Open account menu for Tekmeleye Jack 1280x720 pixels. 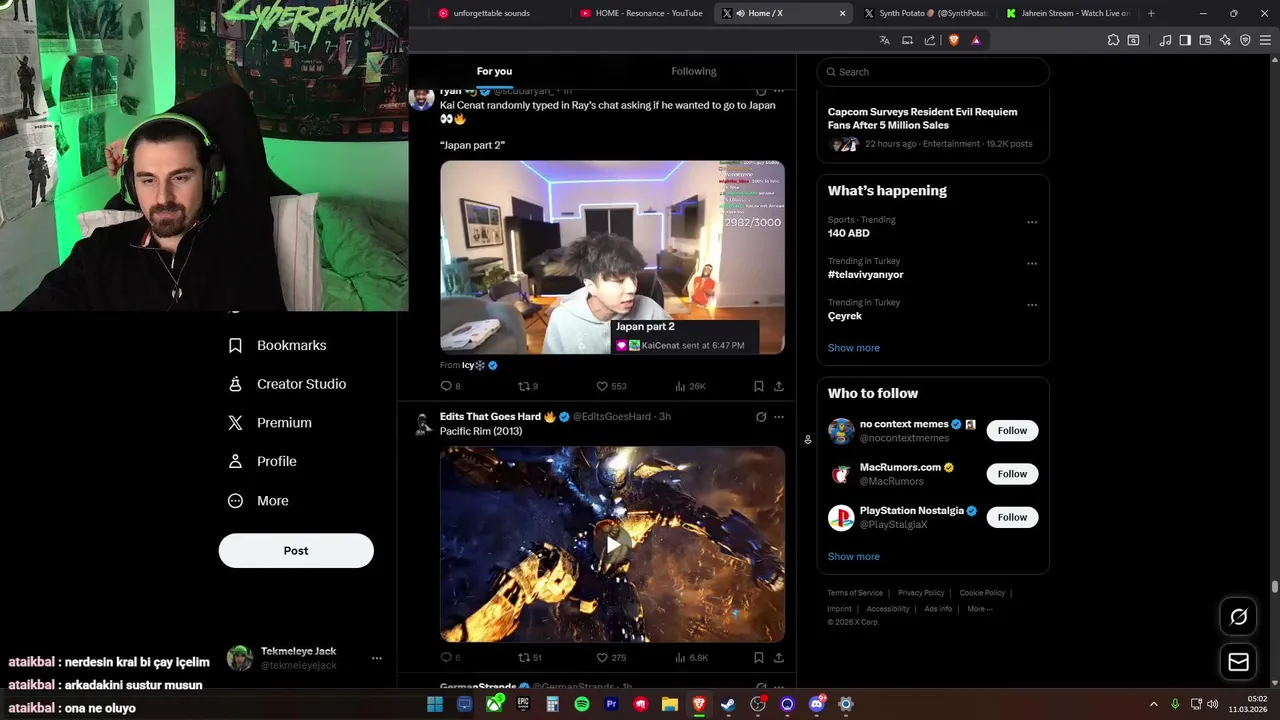click(x=376, y=658)
